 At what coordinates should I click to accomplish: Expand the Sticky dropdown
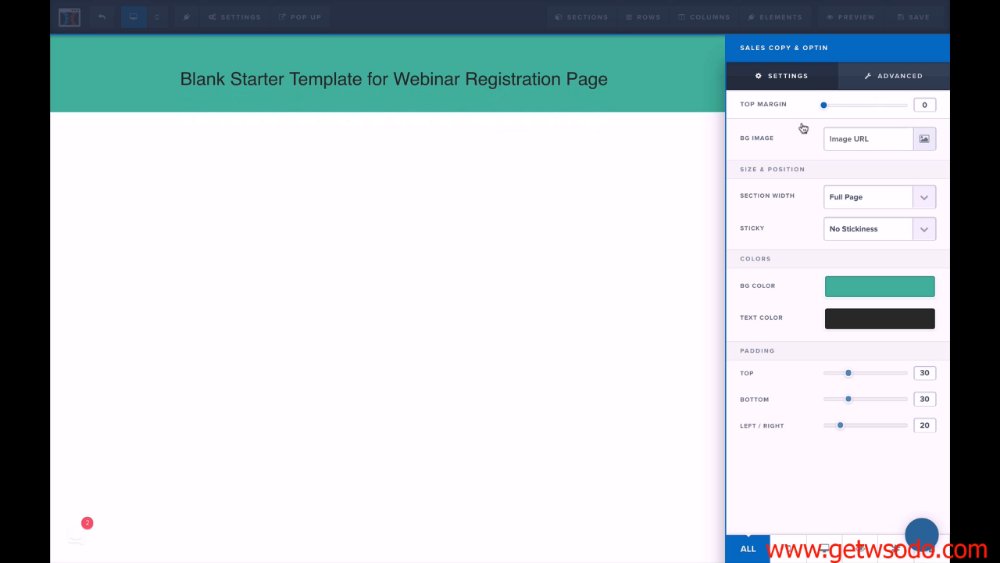tap(879, 229)
